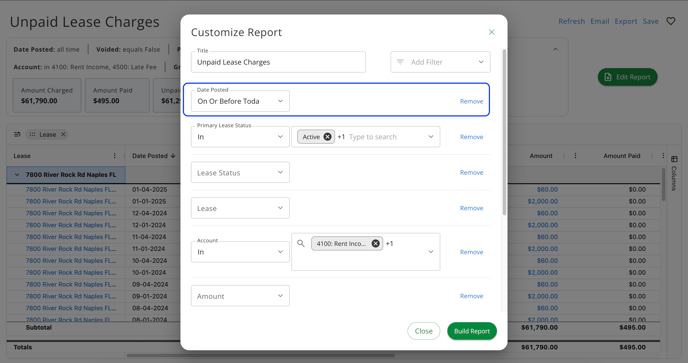Viewport: 688px width, 363px height.
Task: Open lease link dated 12-01-2024
Action: pyautogui.click(x=71, y=225)
